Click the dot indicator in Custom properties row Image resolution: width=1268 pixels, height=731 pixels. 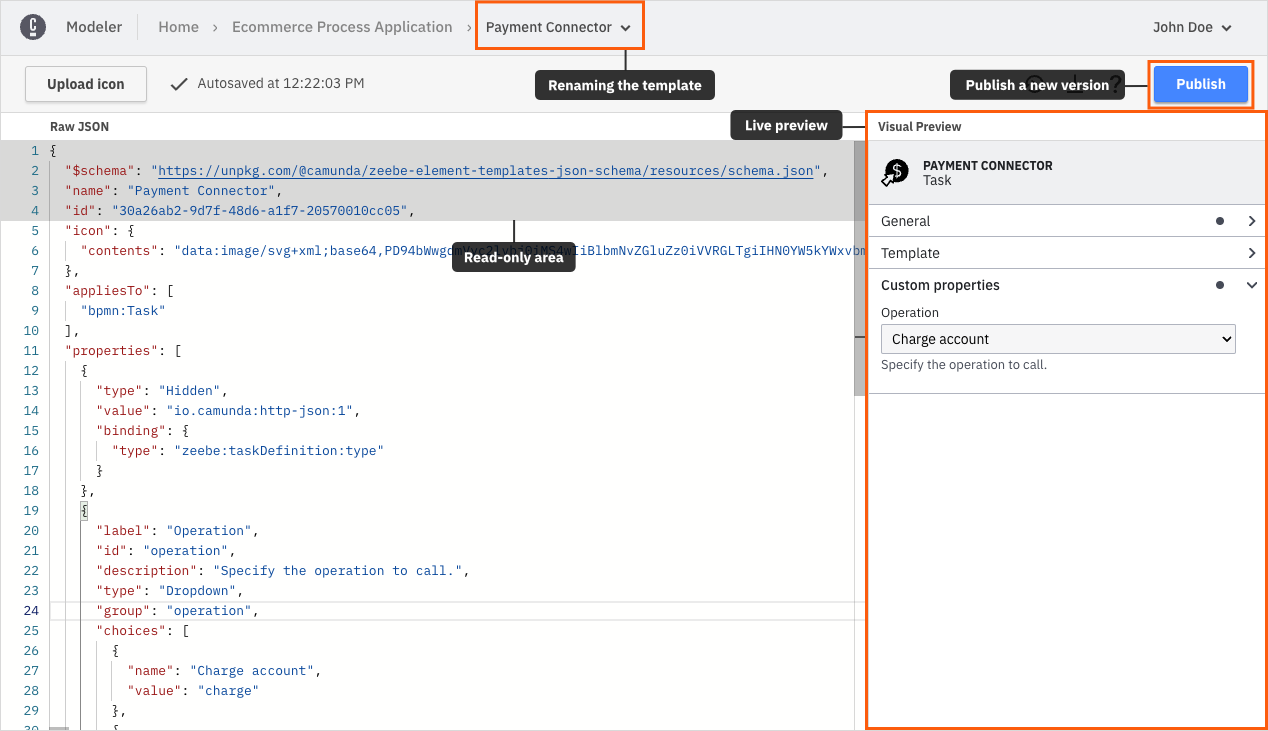tap(1219, 285)
